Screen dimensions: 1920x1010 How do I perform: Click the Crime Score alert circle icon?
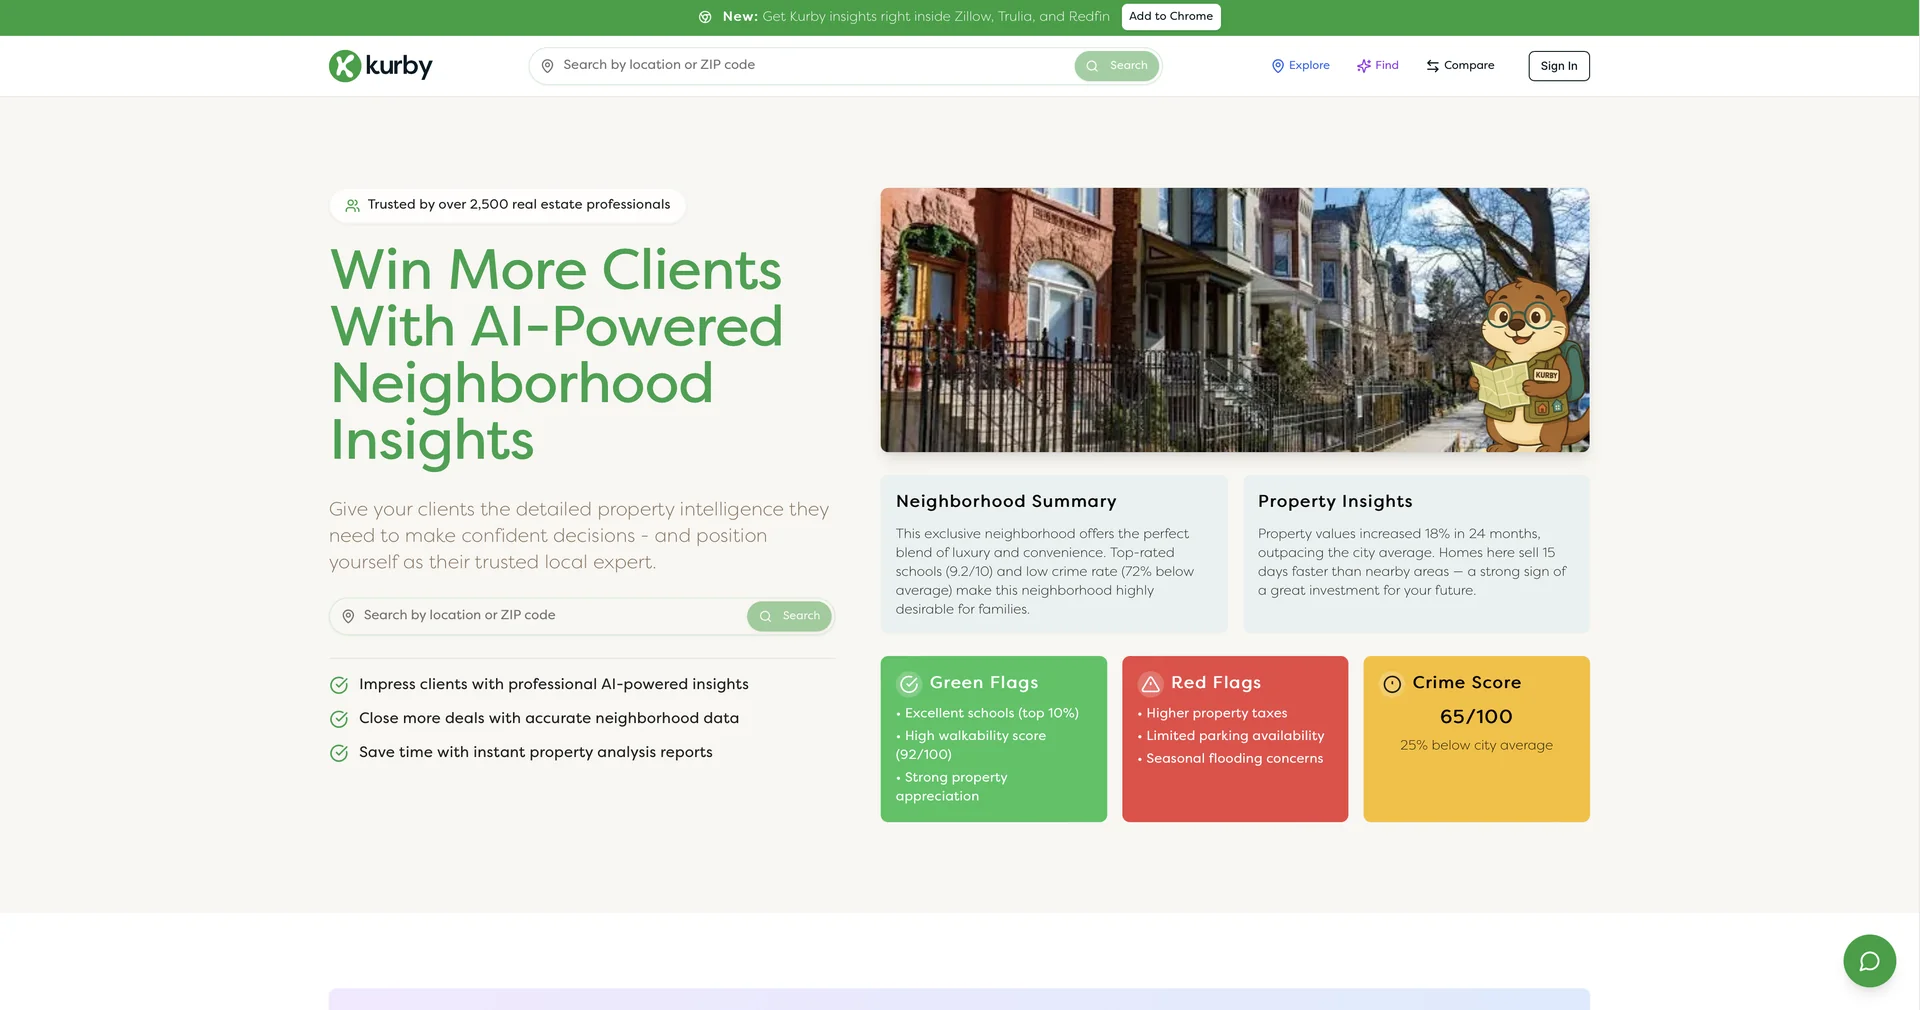click(1392, 684)
